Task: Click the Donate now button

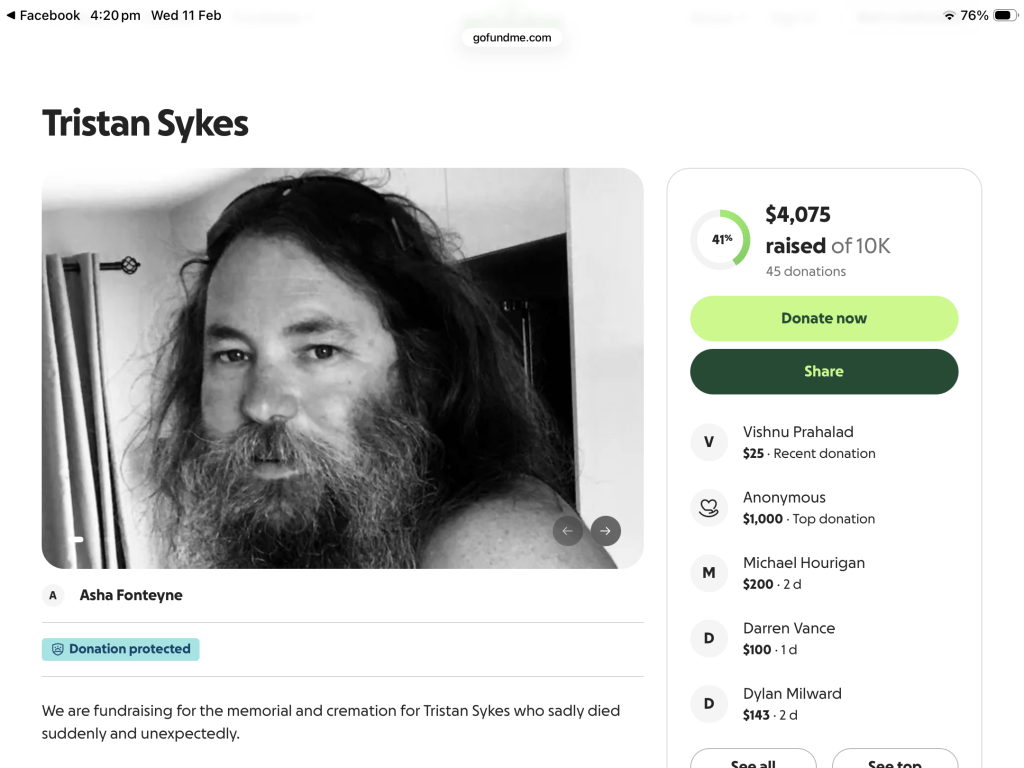Action: click(x=824, y=318)
